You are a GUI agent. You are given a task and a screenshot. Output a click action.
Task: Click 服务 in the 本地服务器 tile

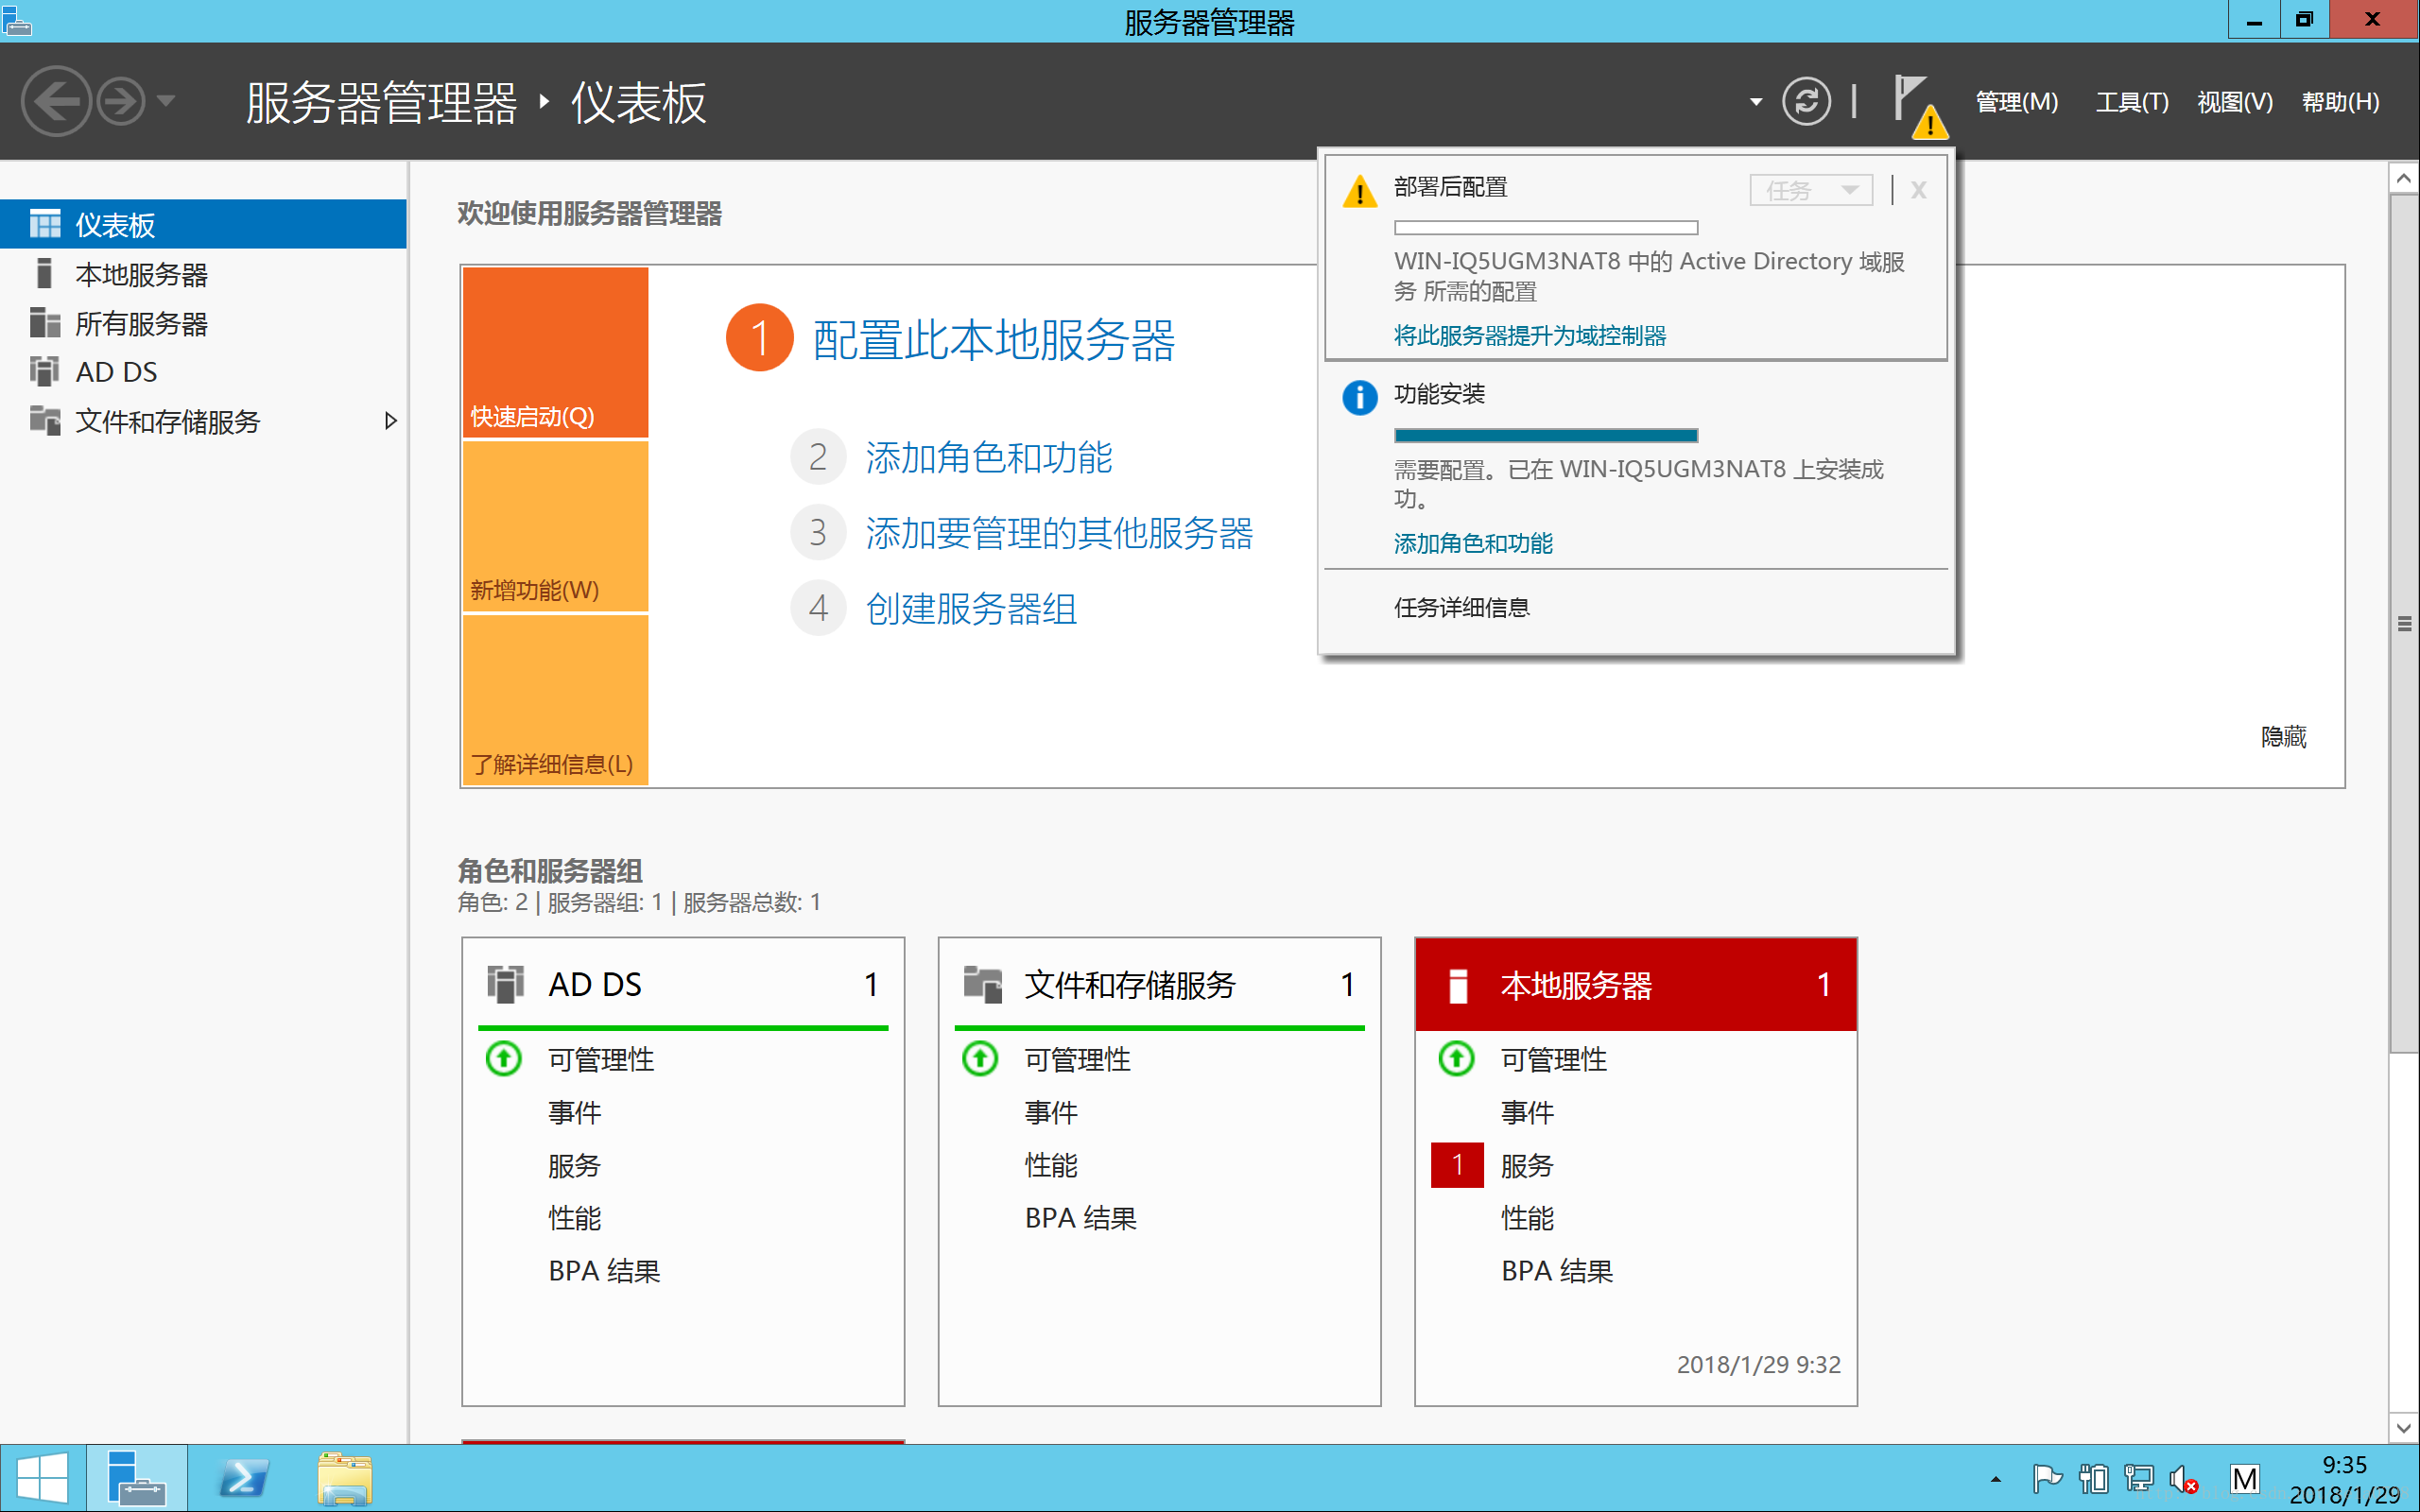coord(1528,1165)
